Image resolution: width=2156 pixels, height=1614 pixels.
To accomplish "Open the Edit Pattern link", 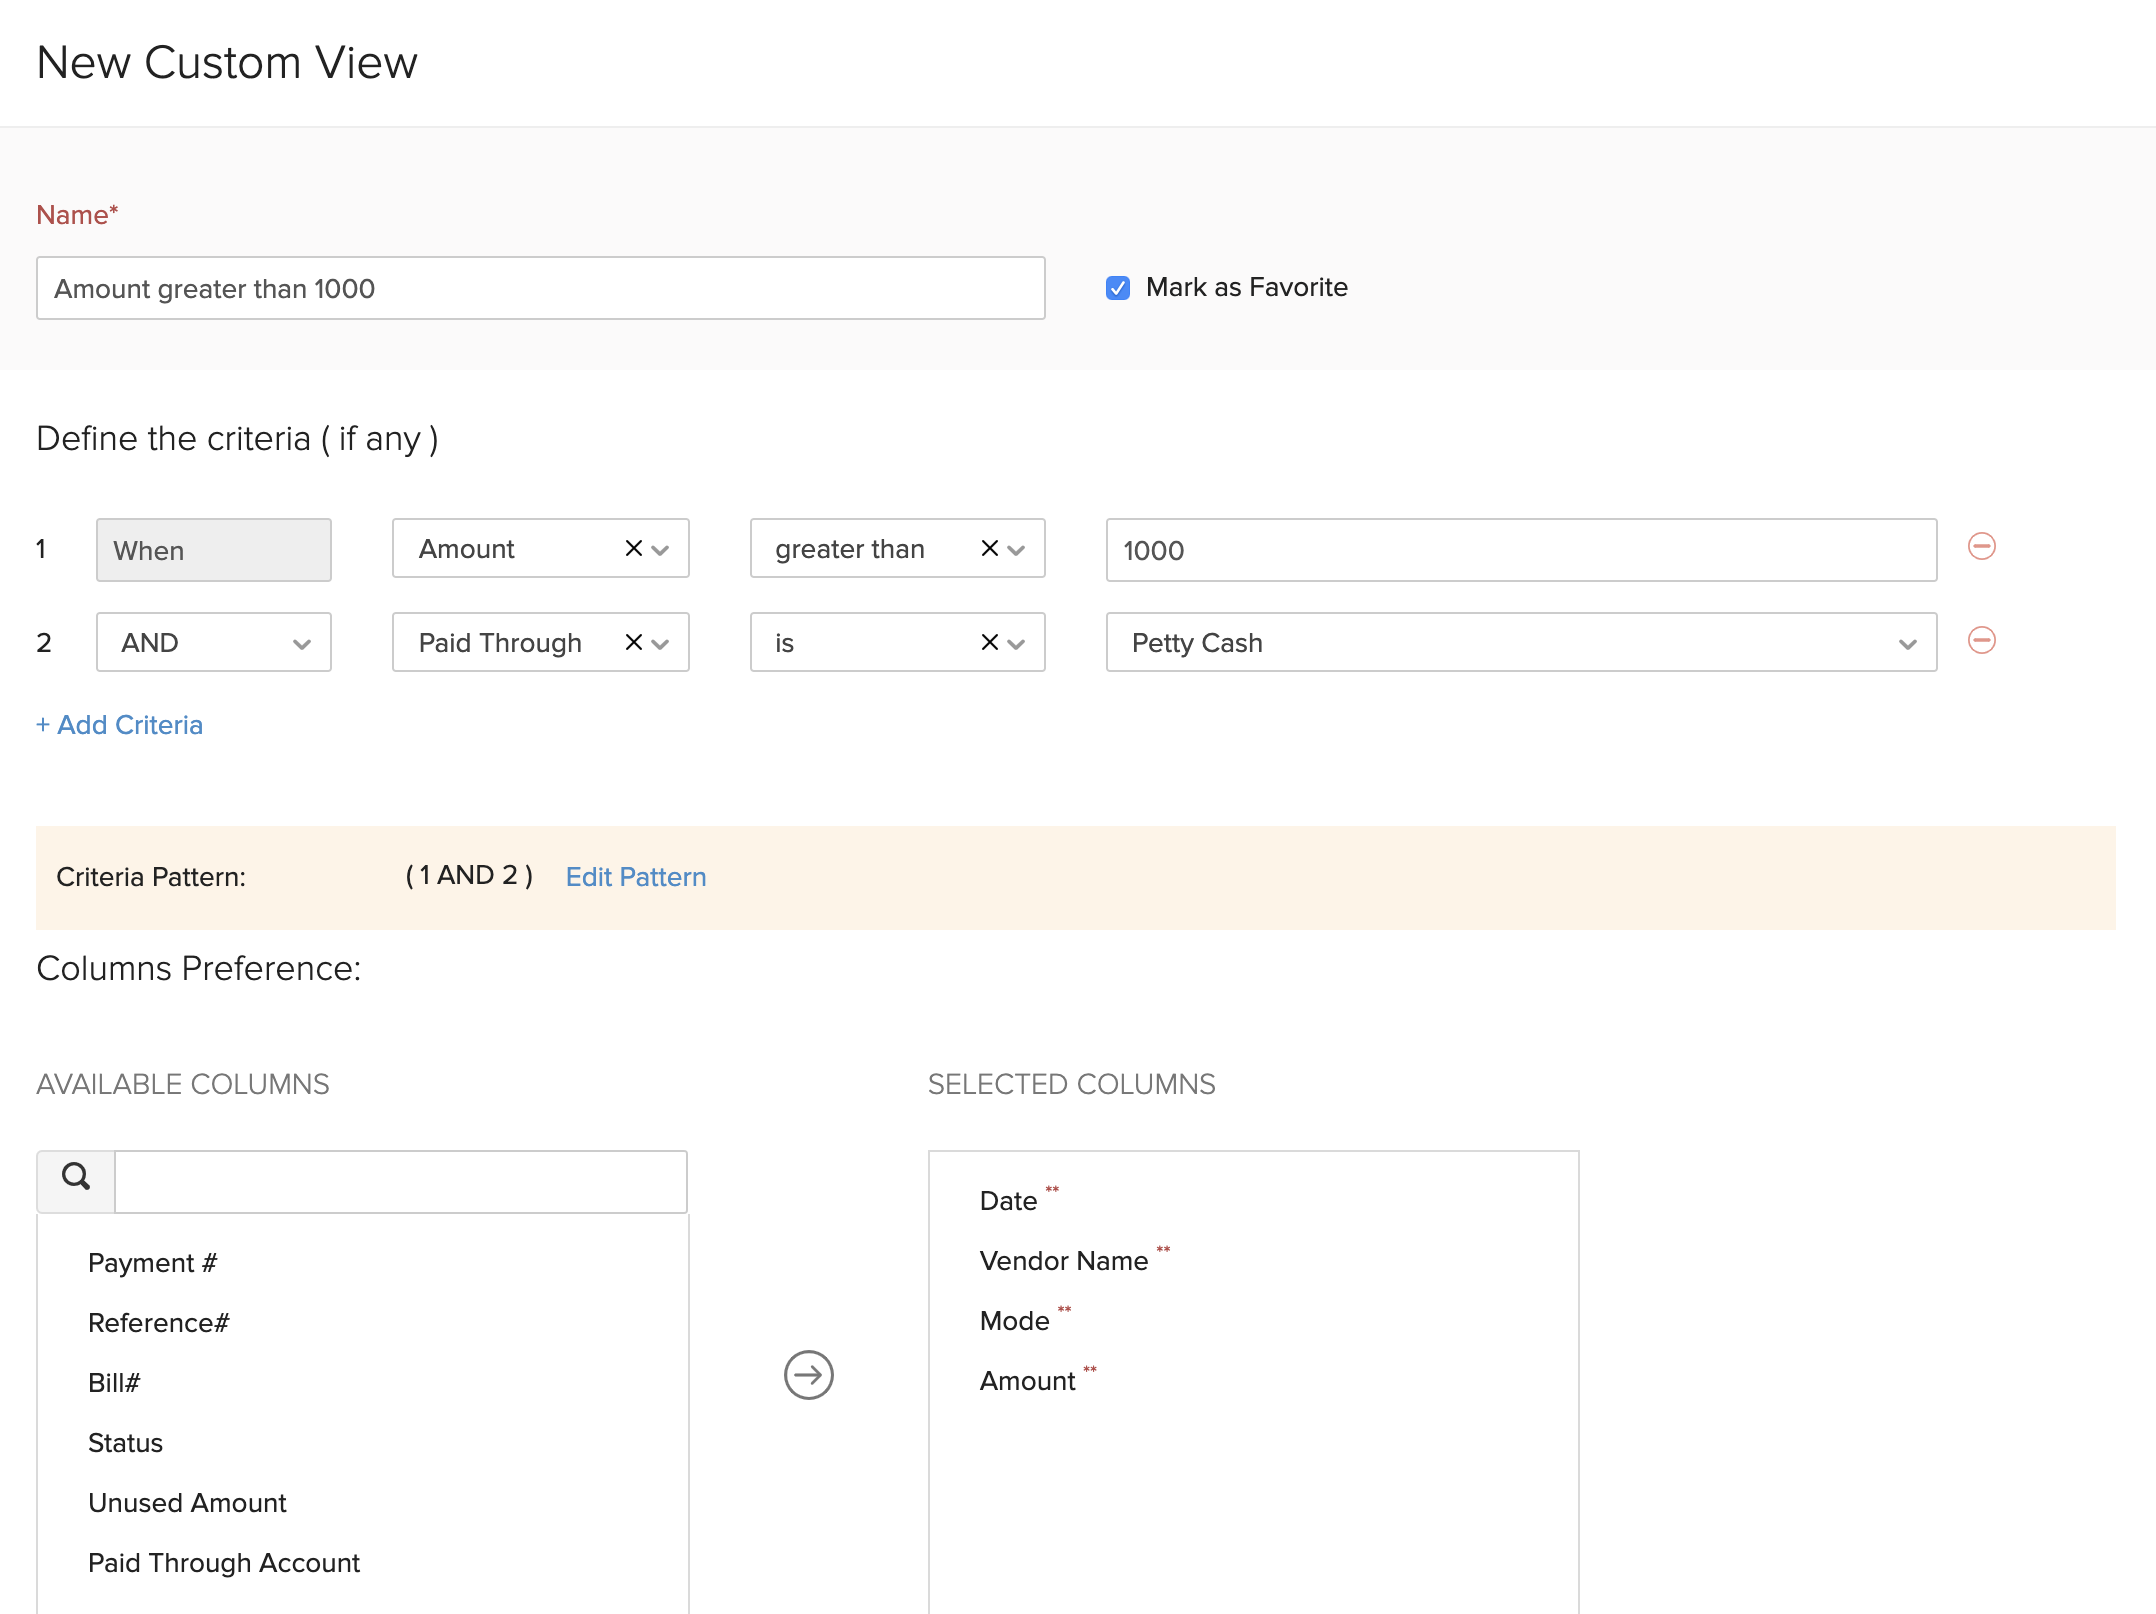I will [x=636, y=876].
